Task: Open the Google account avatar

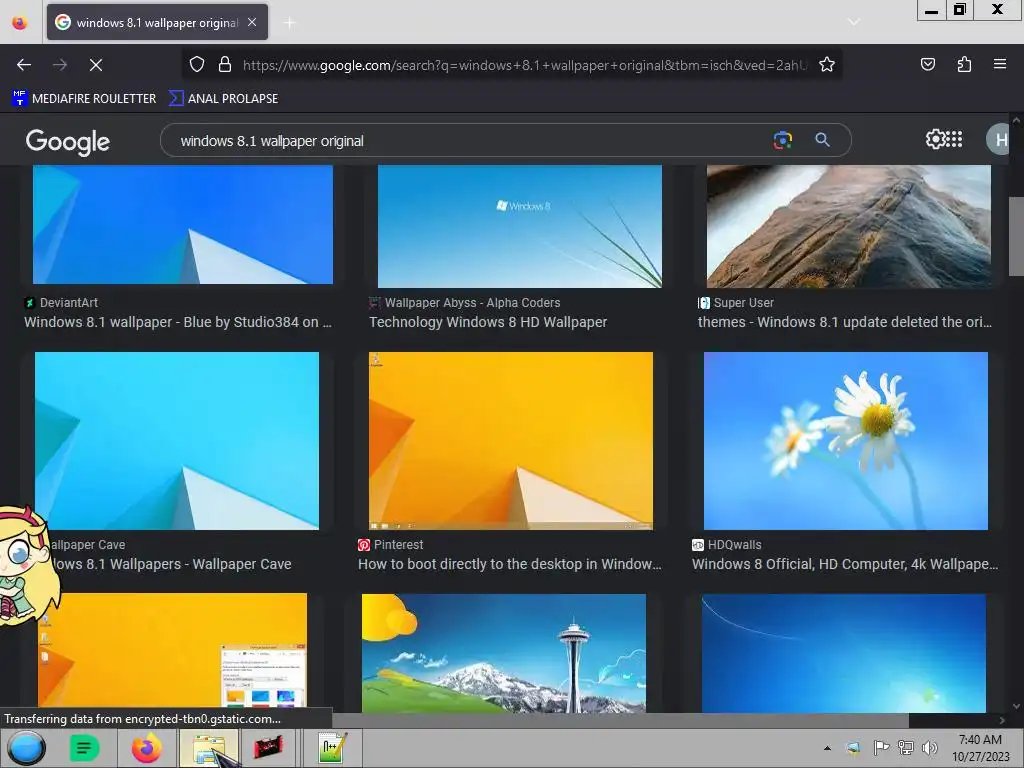Action: pyautogui.click(x=998, y=140)
